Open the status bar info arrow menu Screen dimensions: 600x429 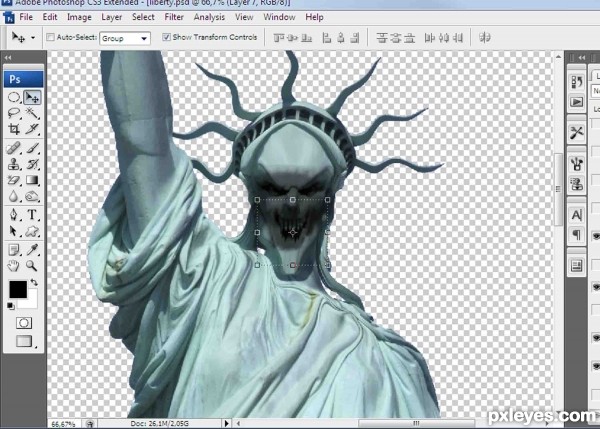coord(227,423)
